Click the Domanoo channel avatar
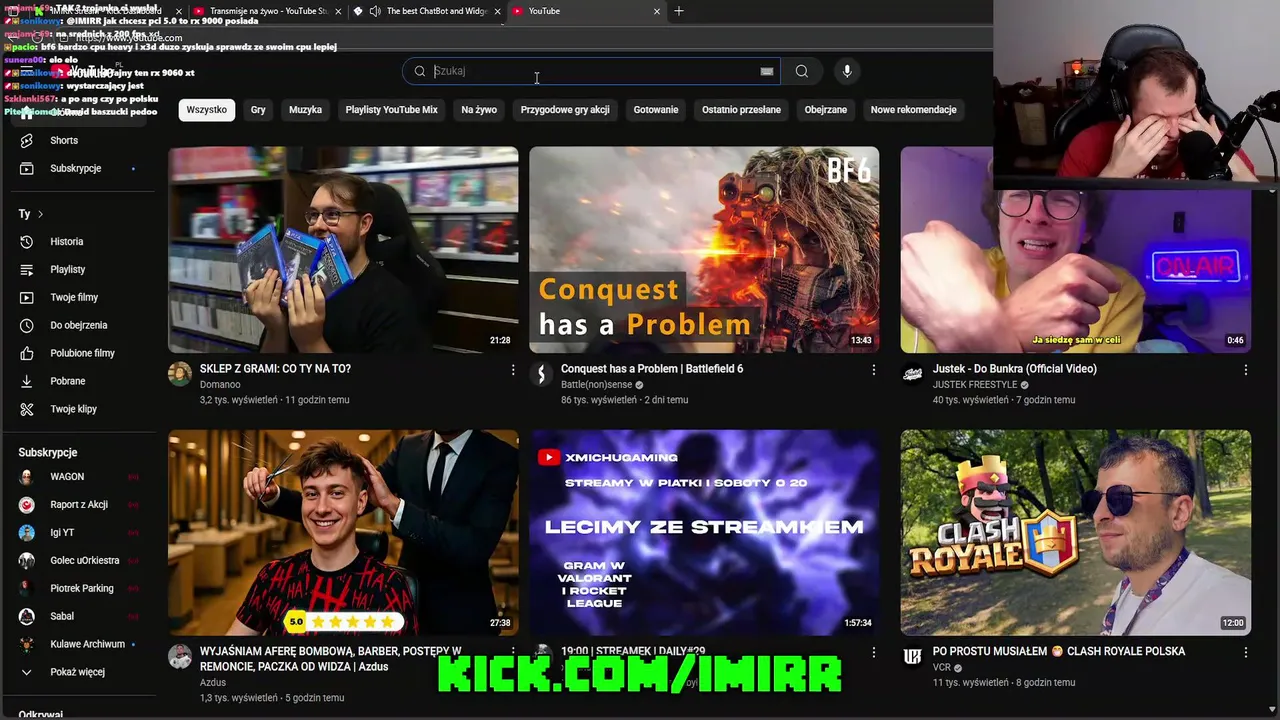The height and width of the screenshot is (720, 1280). point(180,374)
